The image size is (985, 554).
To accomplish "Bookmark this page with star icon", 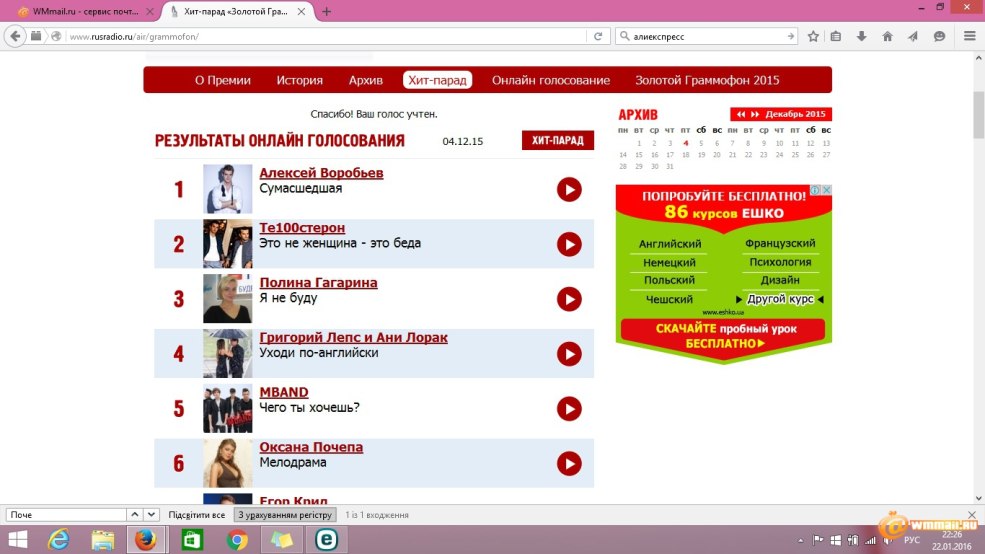I will point(813,36).
